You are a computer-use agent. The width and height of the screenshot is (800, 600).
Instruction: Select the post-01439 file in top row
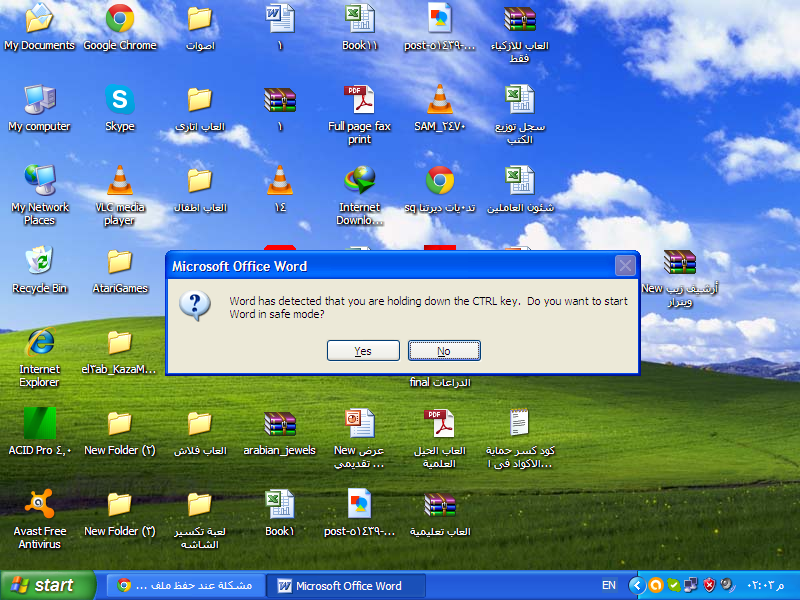pyautogui.click(x=440, y=27)
